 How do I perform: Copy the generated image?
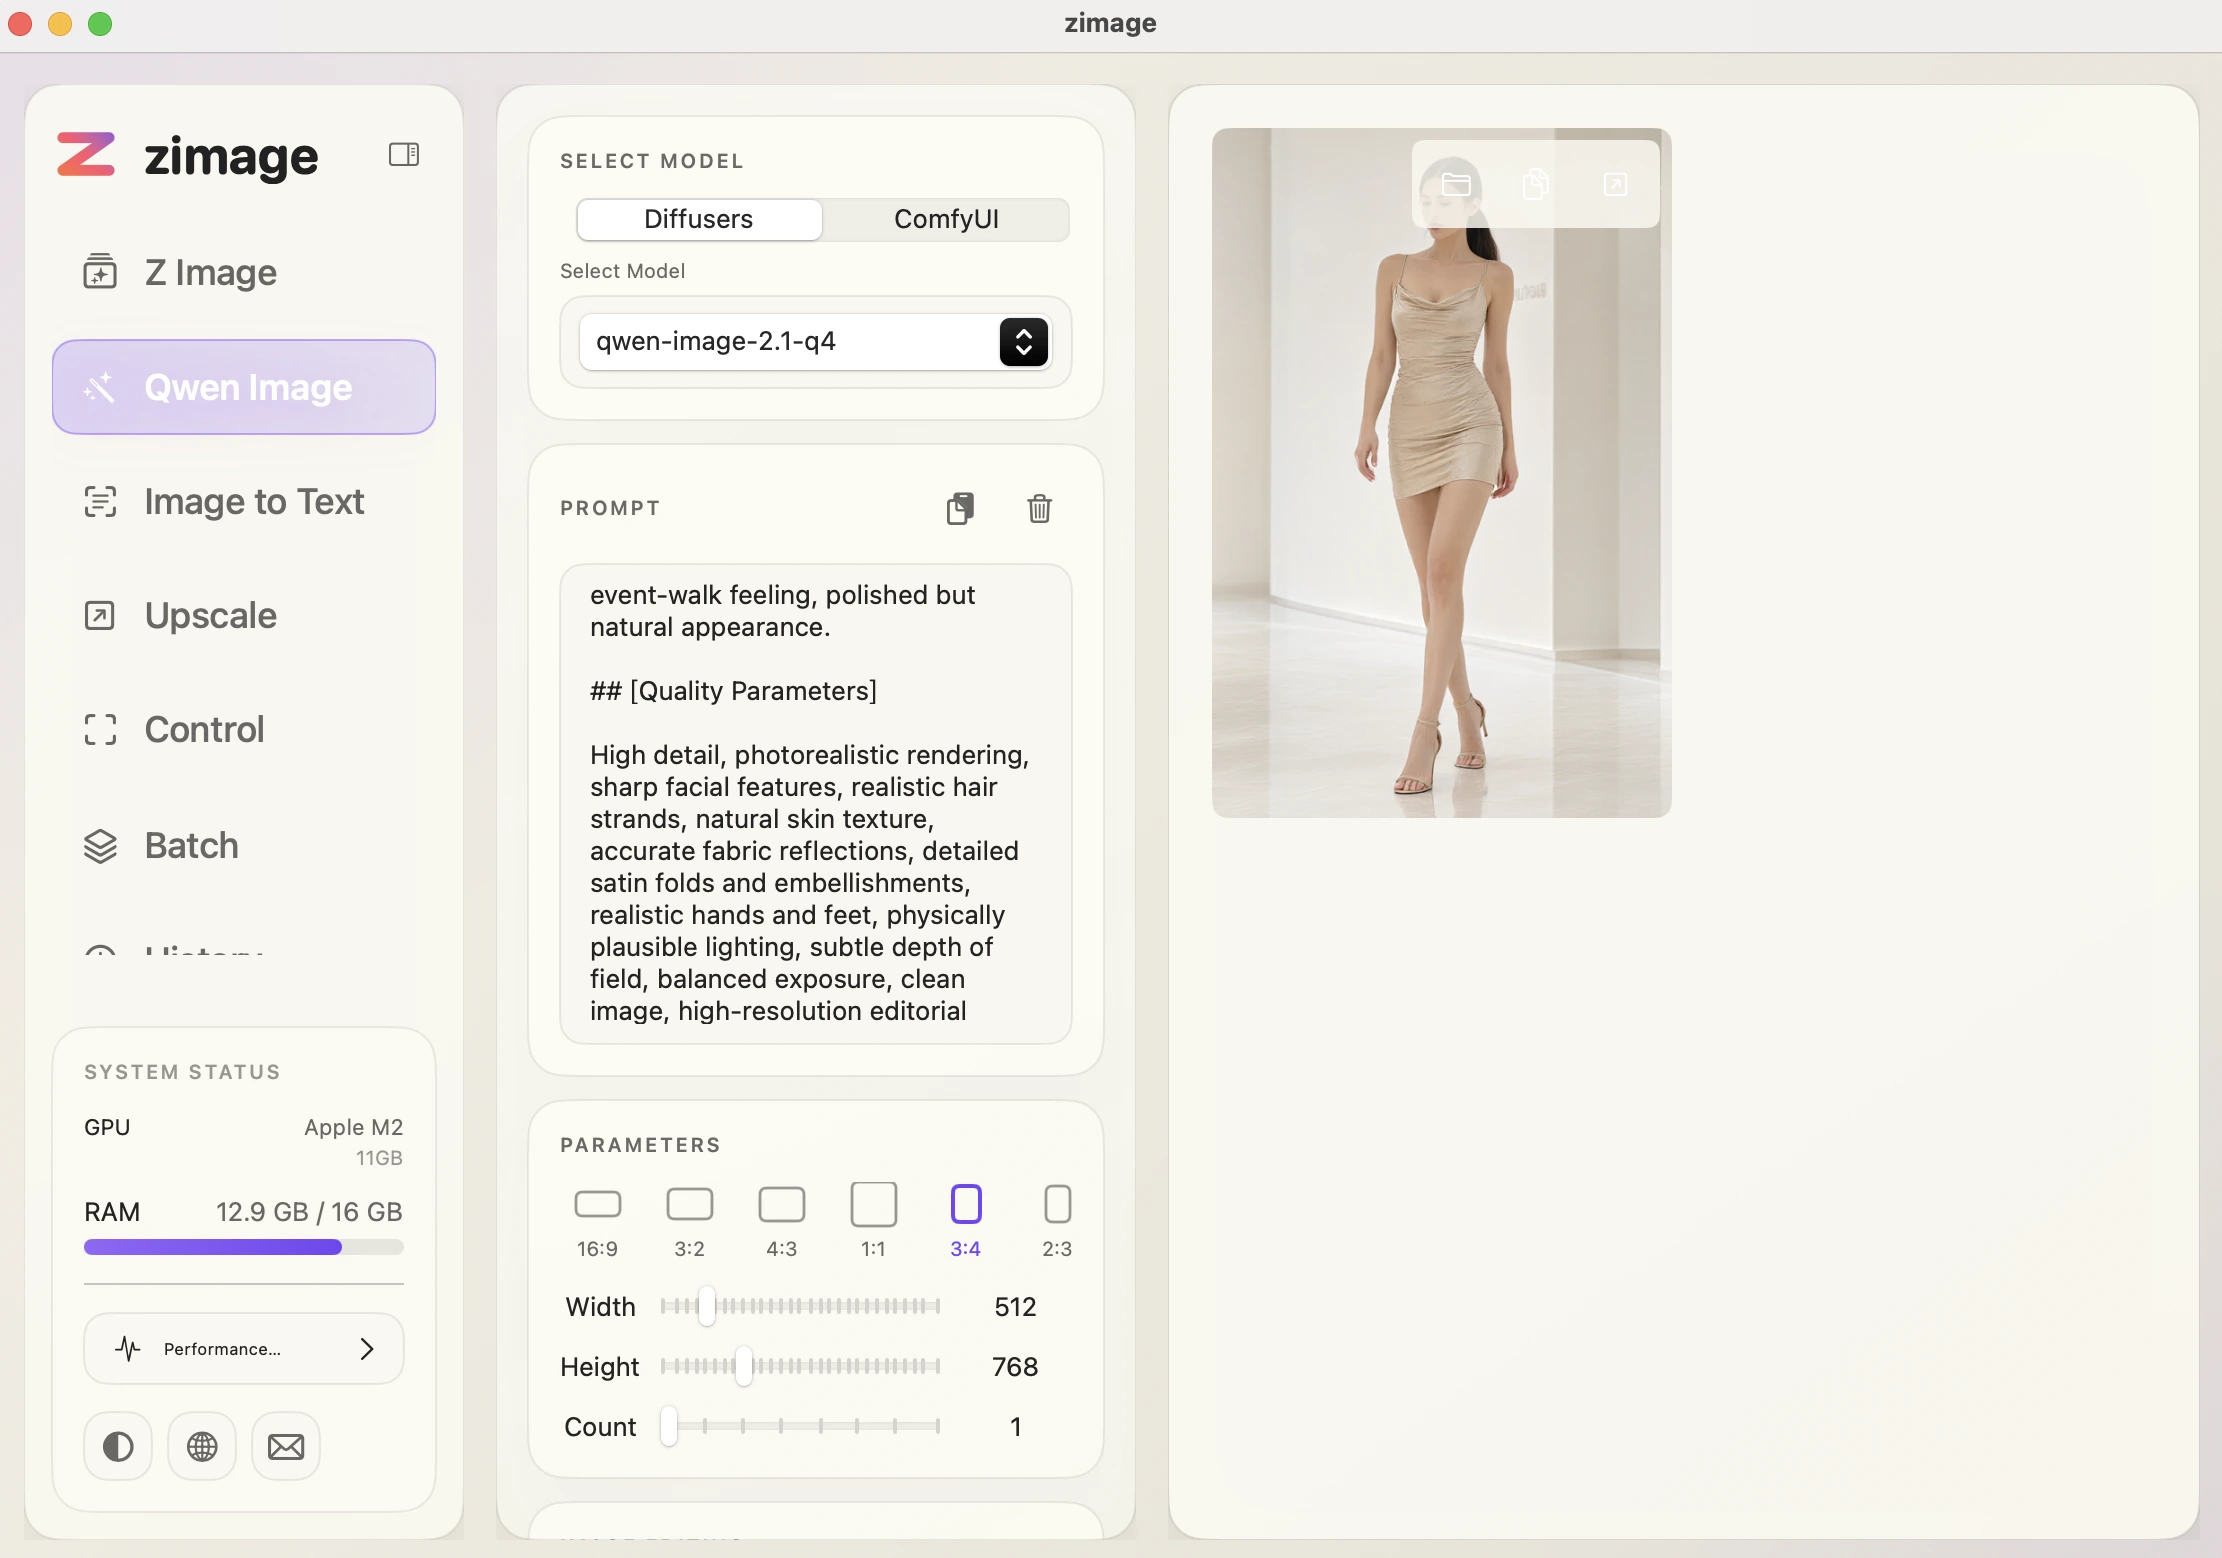point(1536,184)
